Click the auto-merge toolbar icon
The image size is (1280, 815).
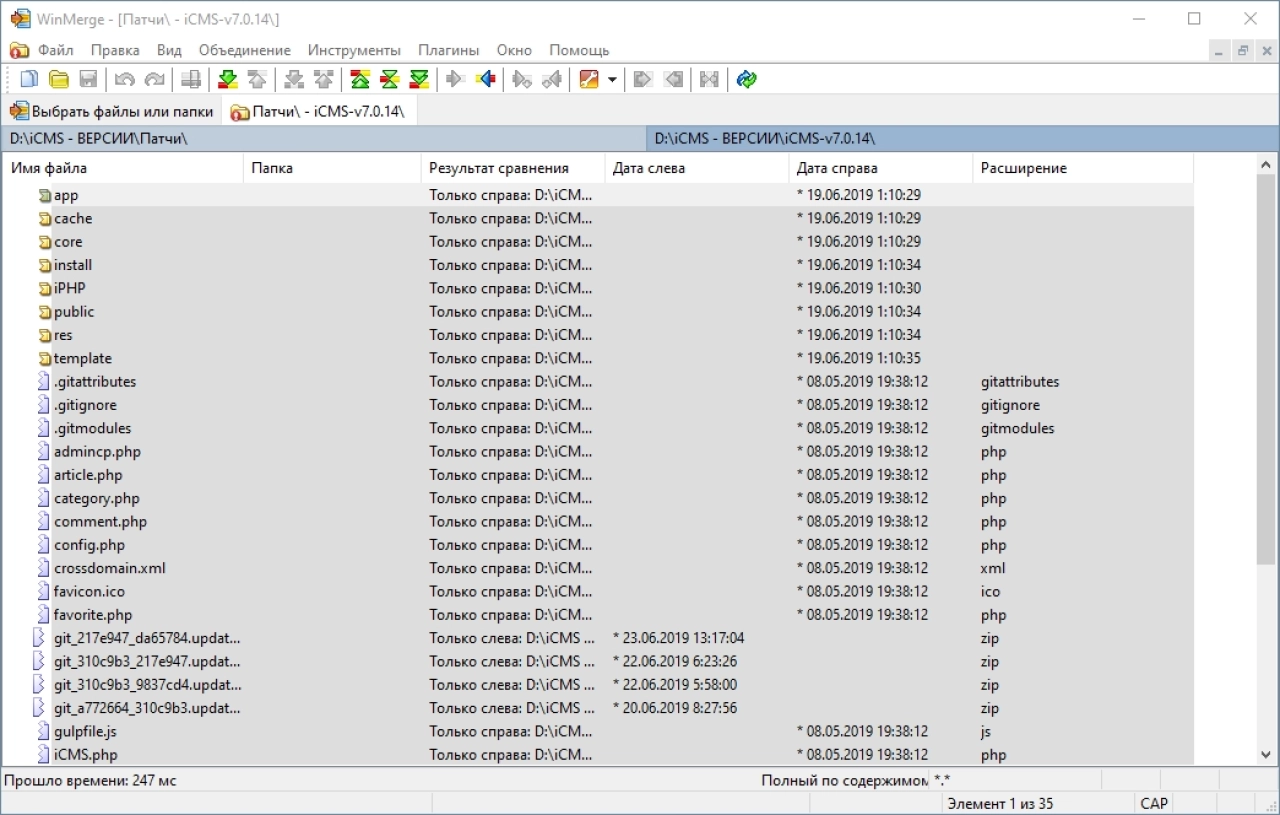click(x=709, y=79)
